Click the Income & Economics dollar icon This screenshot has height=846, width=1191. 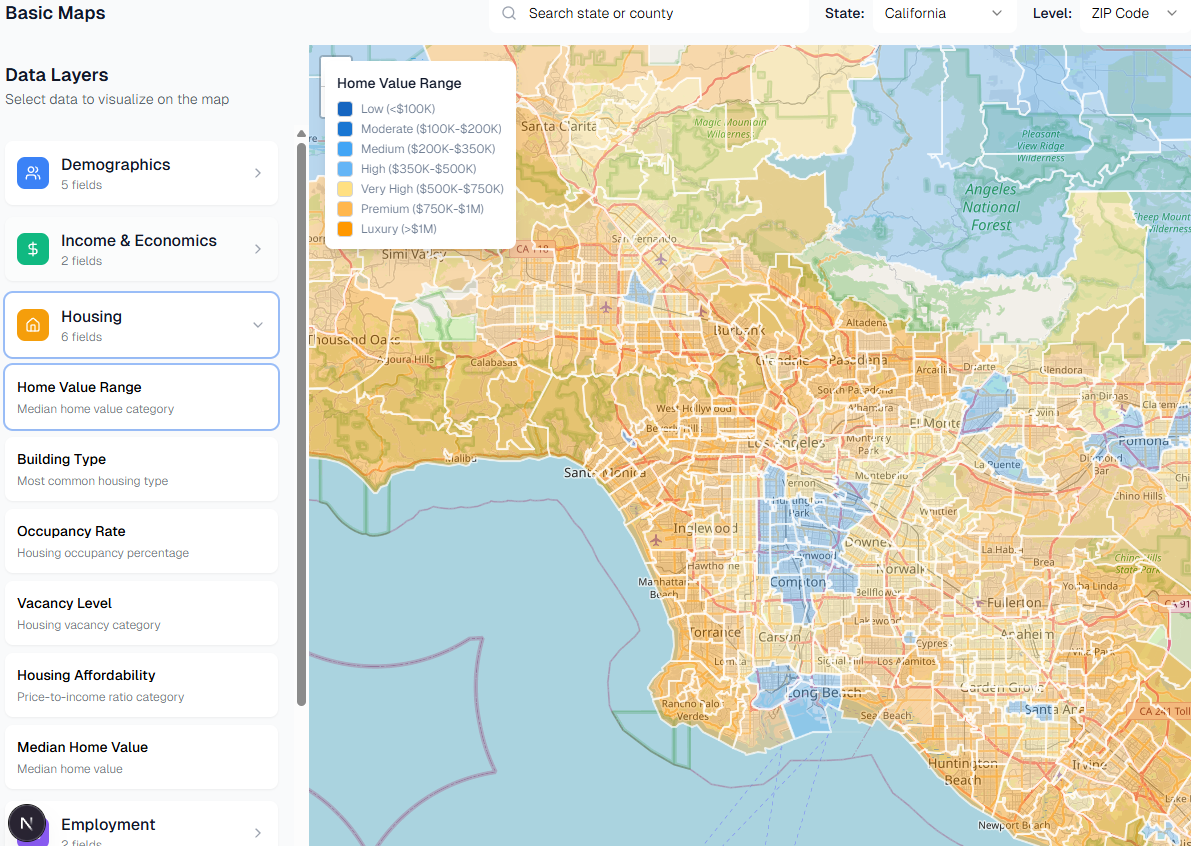(x=33, y=250)
